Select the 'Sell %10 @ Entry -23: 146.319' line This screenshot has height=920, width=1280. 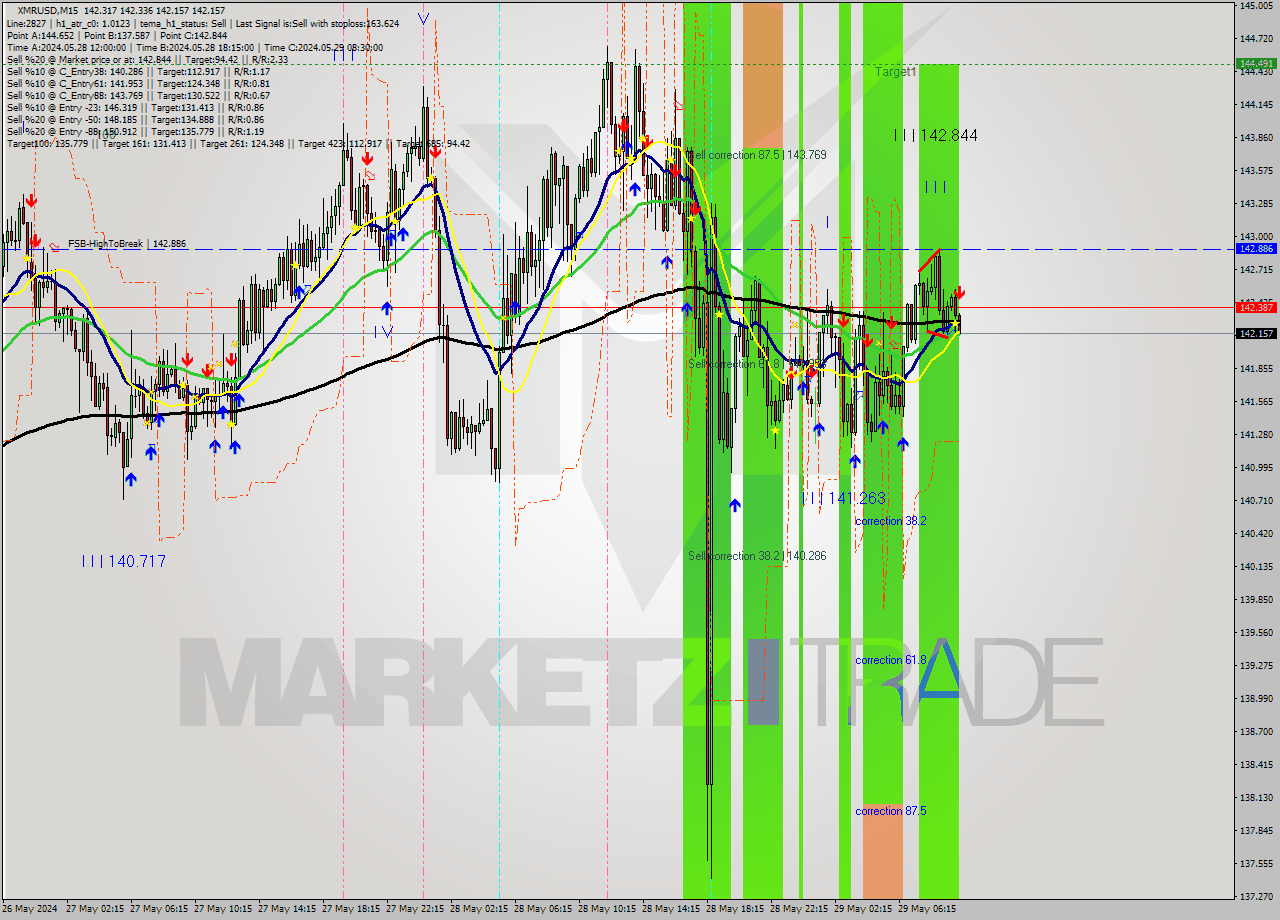click(135, 108)
